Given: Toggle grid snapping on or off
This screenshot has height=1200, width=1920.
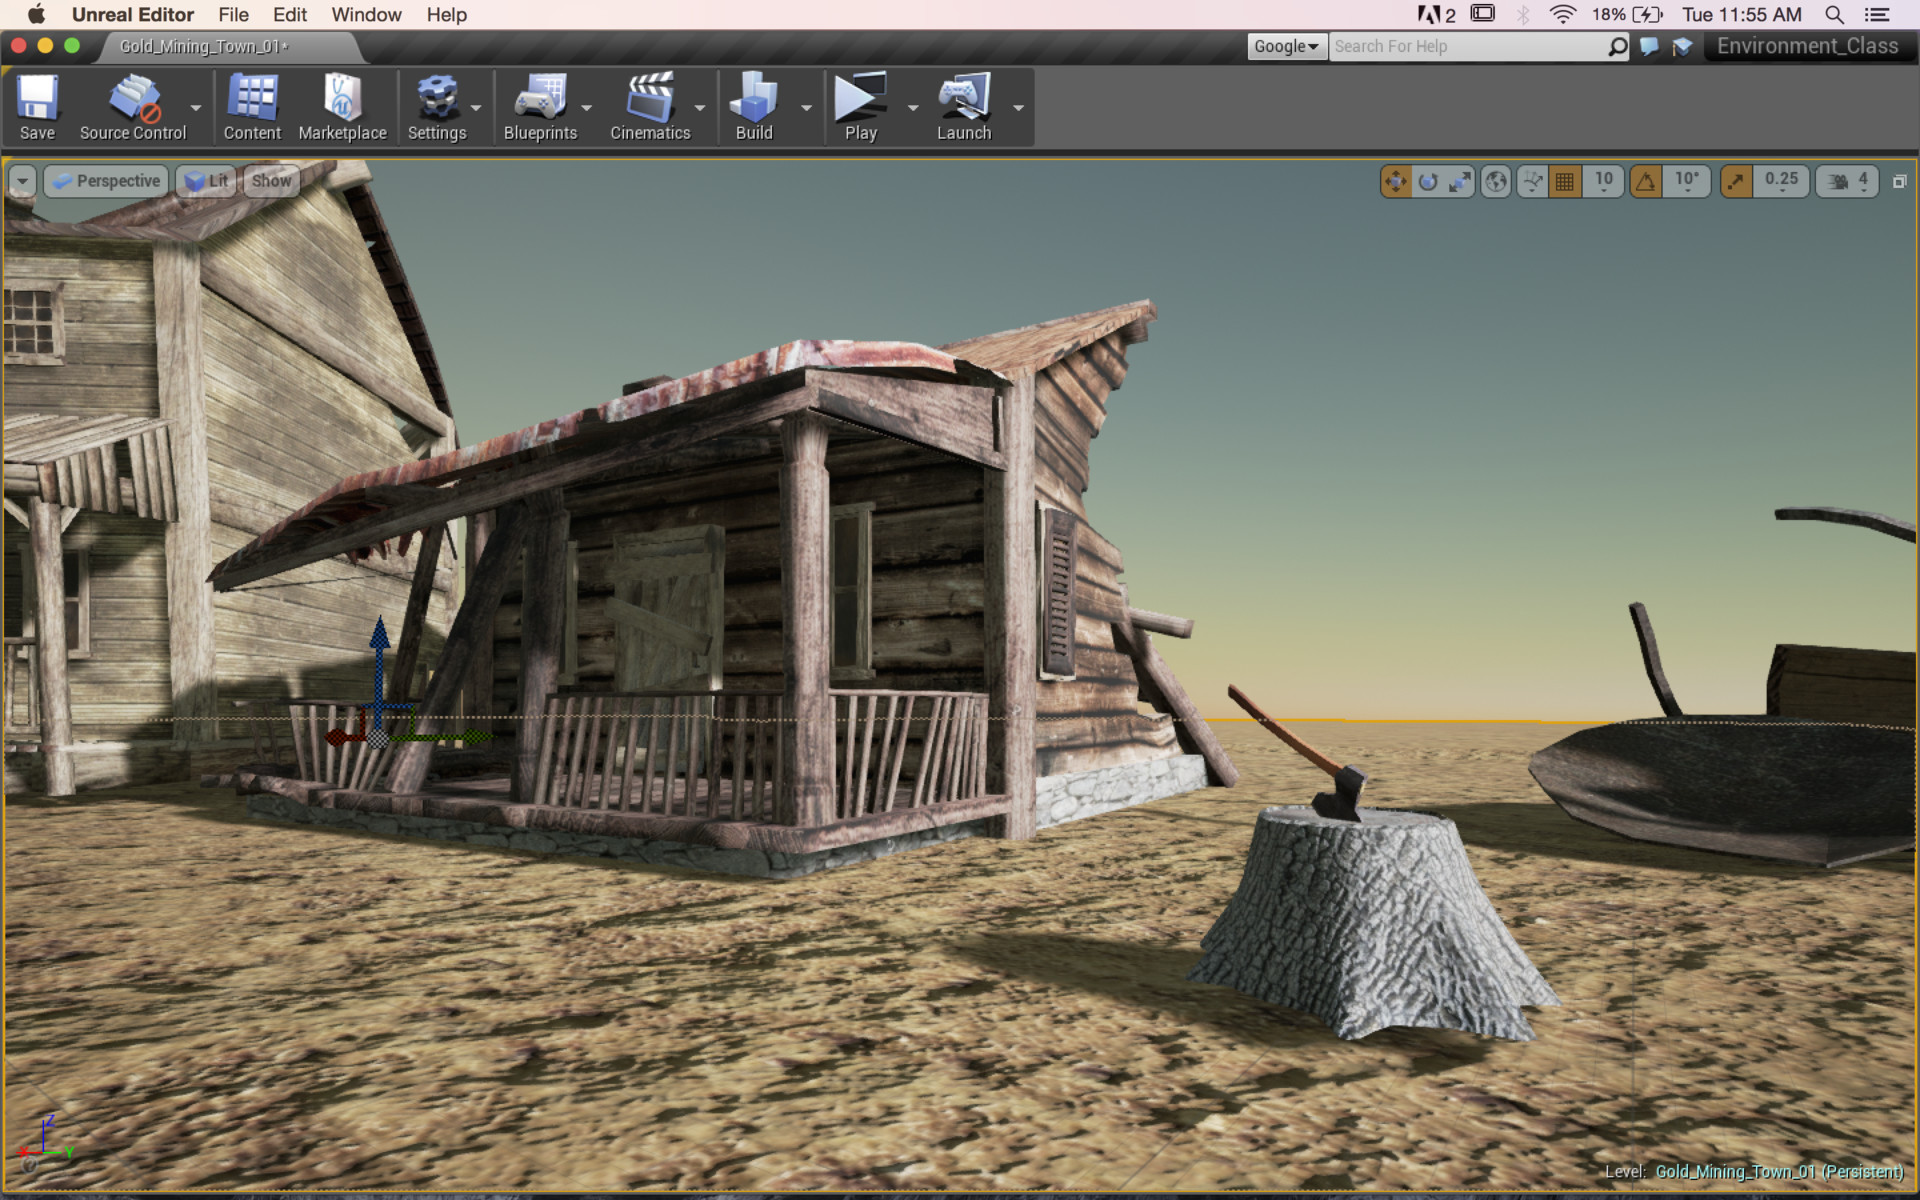Looking at the screenshot, I should click(1565, 181).
